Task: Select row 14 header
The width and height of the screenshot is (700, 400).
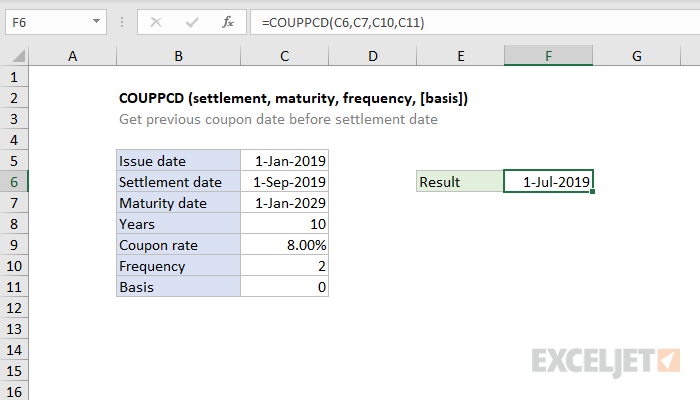Action: coord(14,350)
